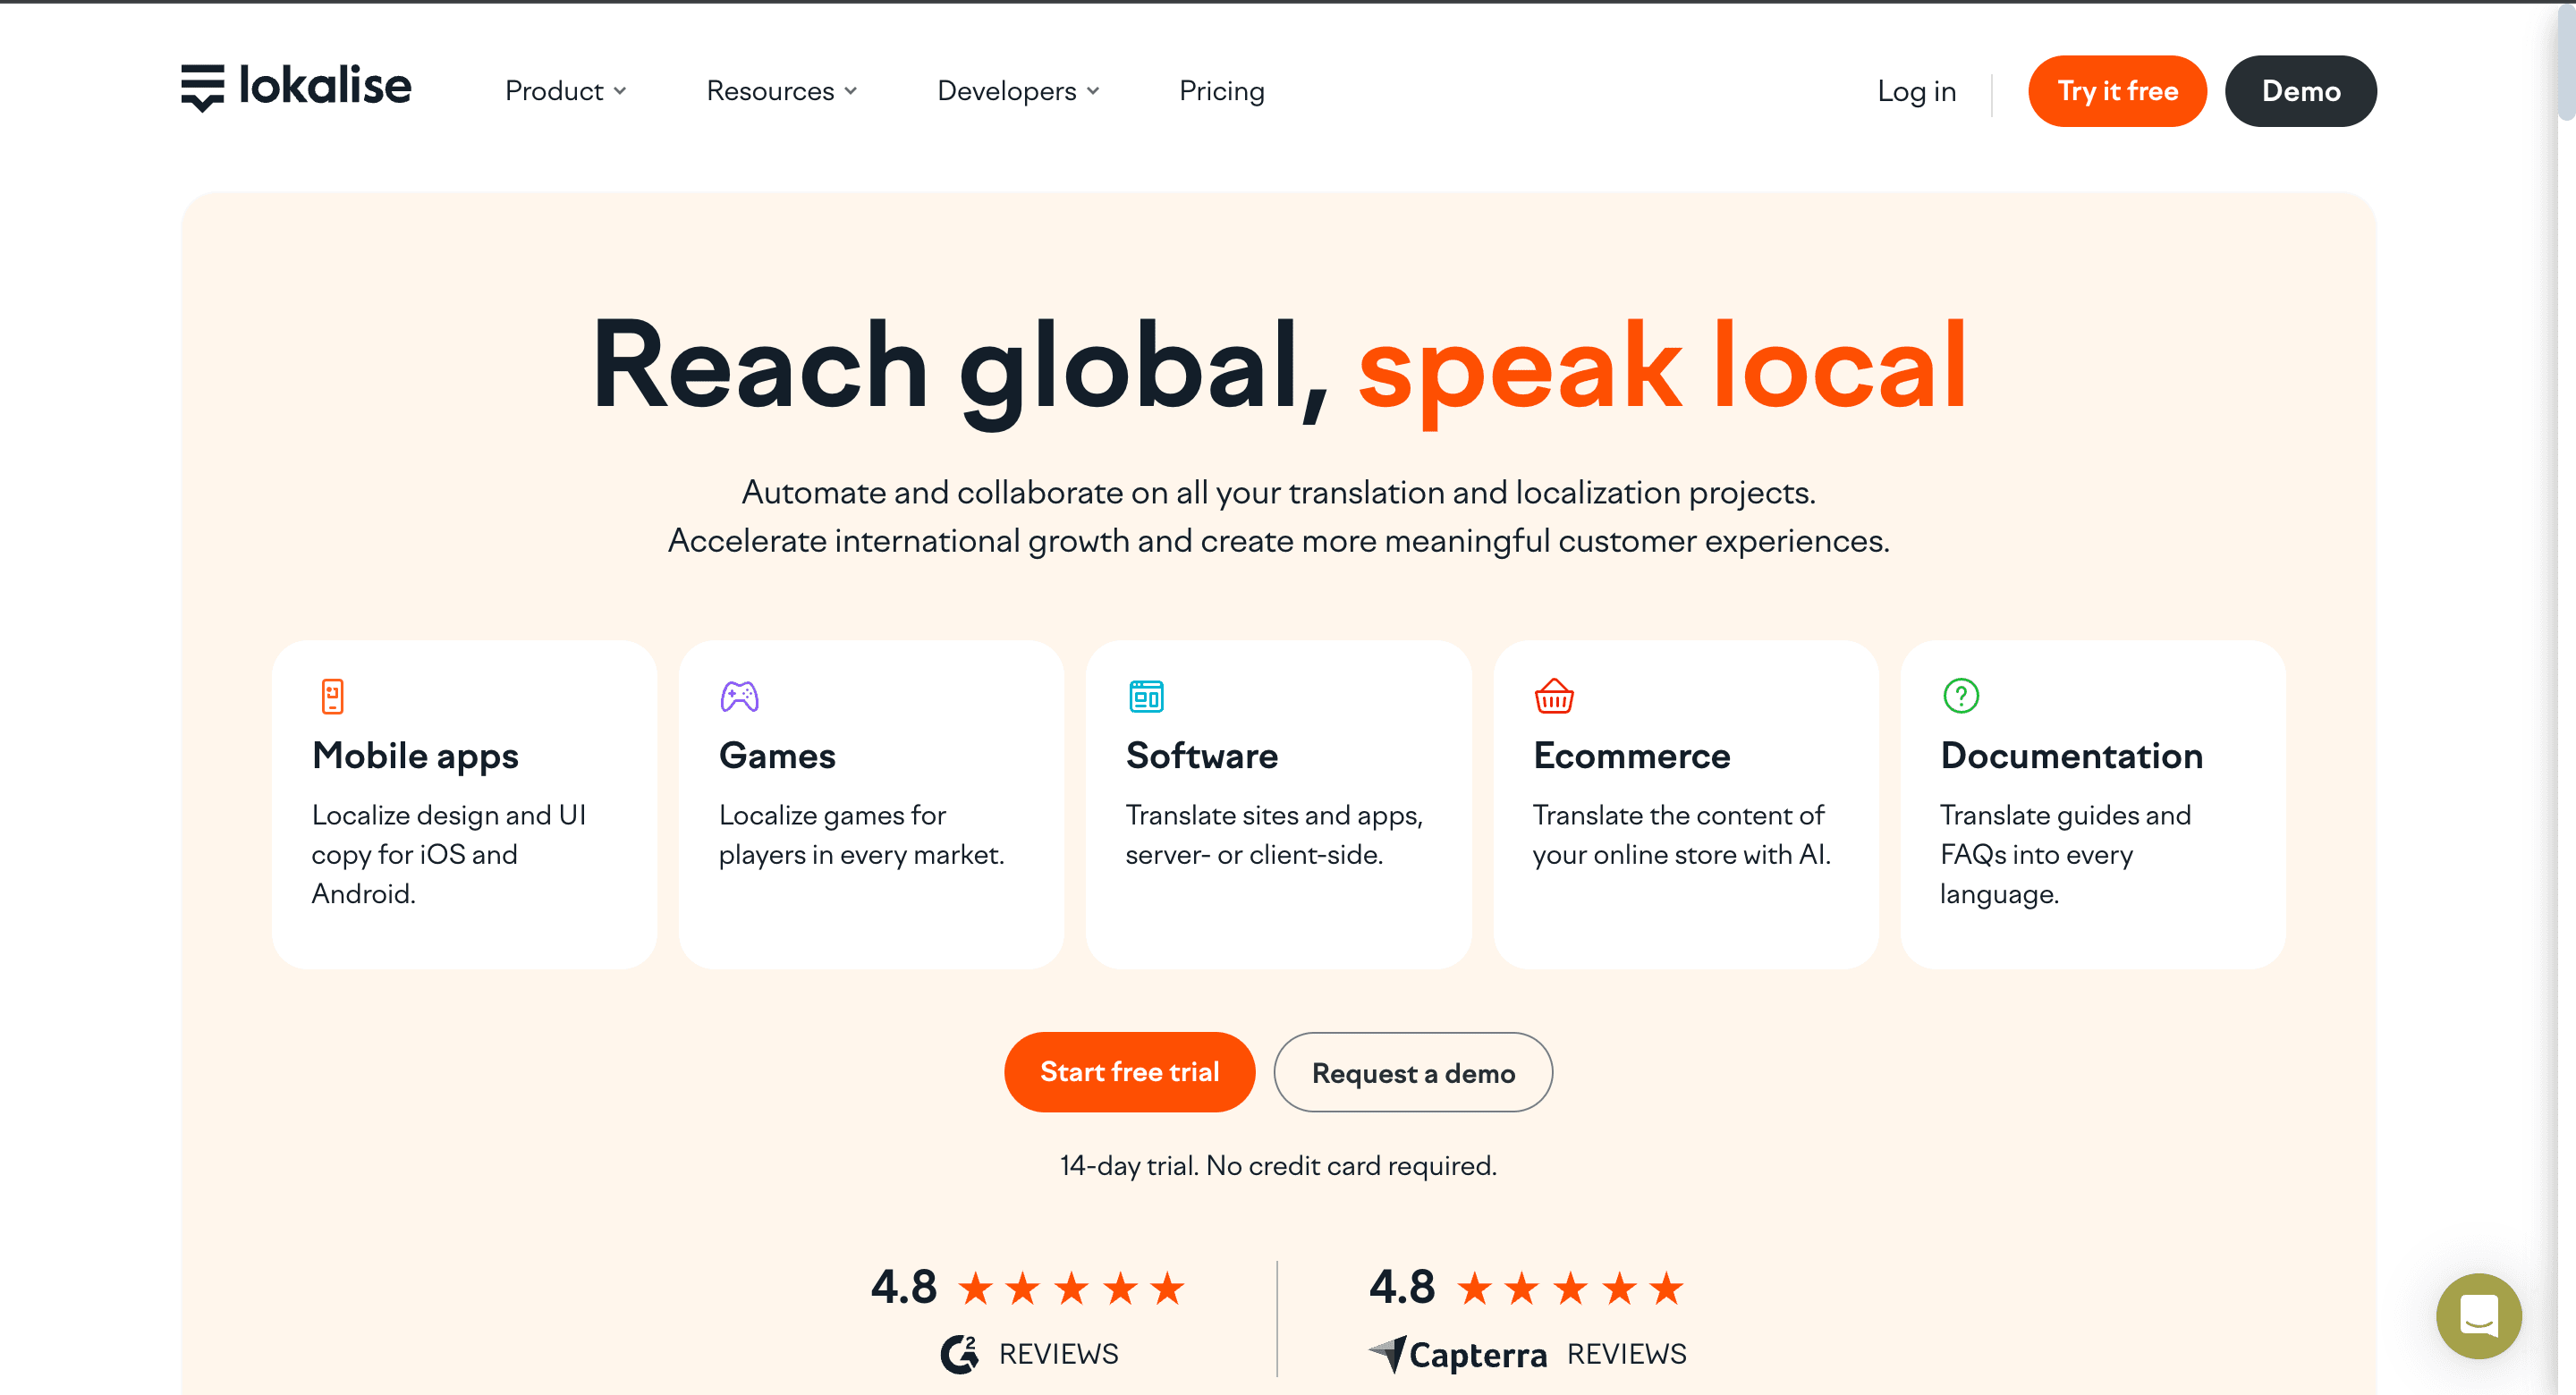Click the G2 five-star rating

coord(1071,1288)
